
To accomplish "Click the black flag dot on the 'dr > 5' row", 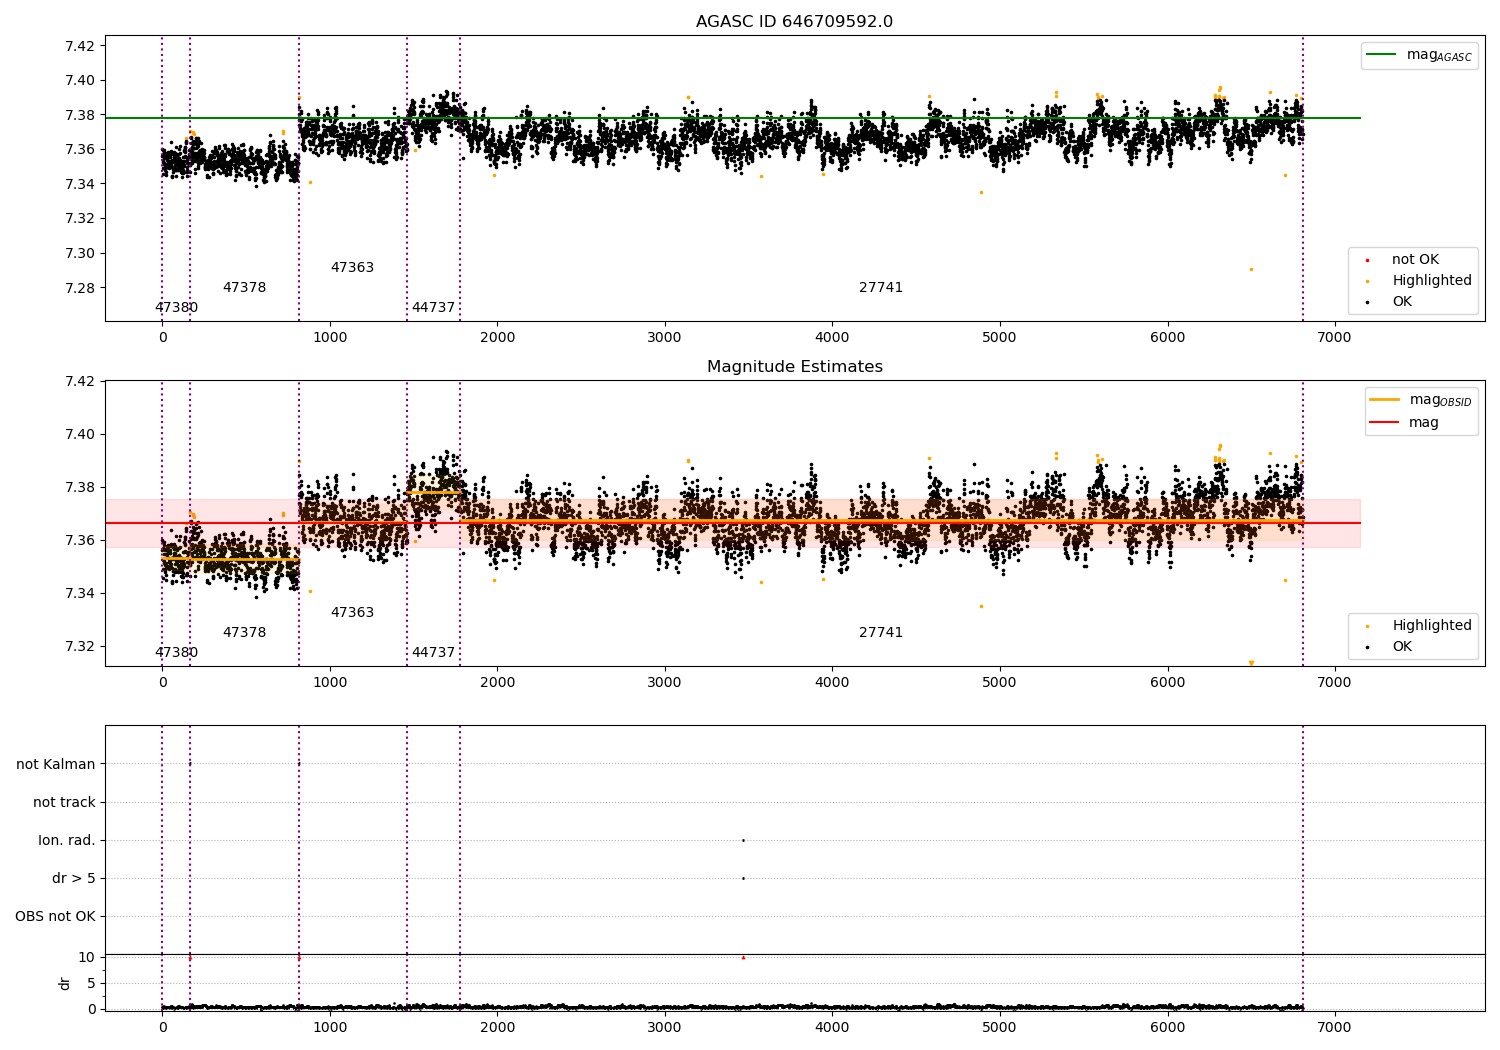I will [x=743, y=878].
